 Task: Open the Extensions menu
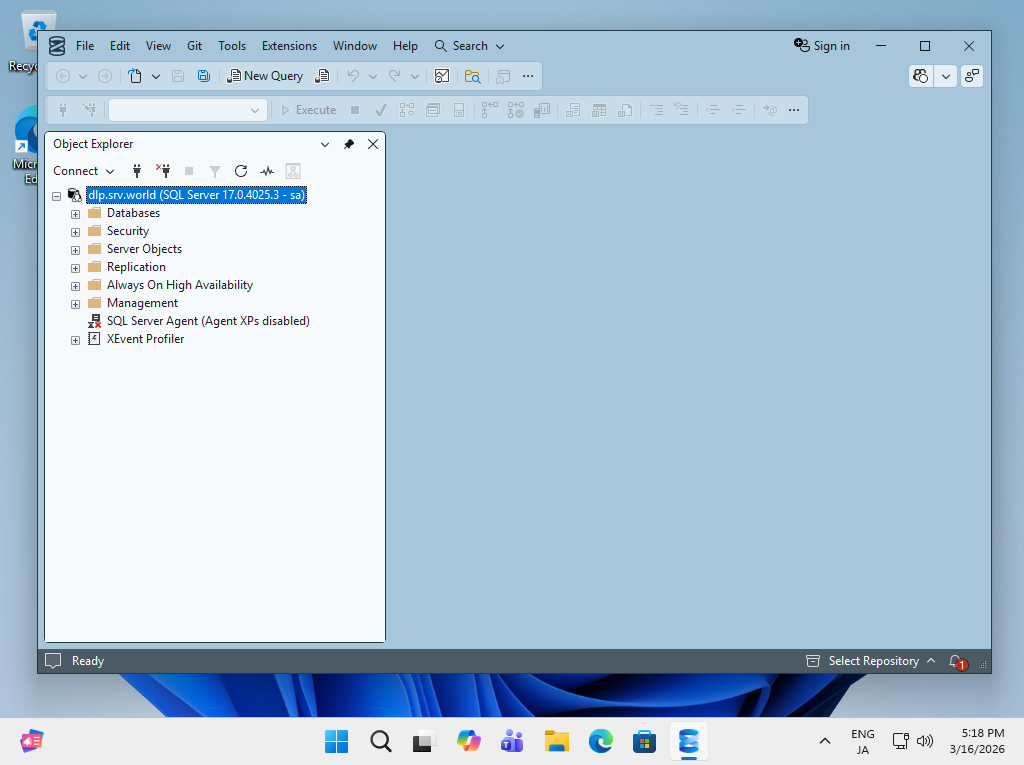tap(289, 46)
